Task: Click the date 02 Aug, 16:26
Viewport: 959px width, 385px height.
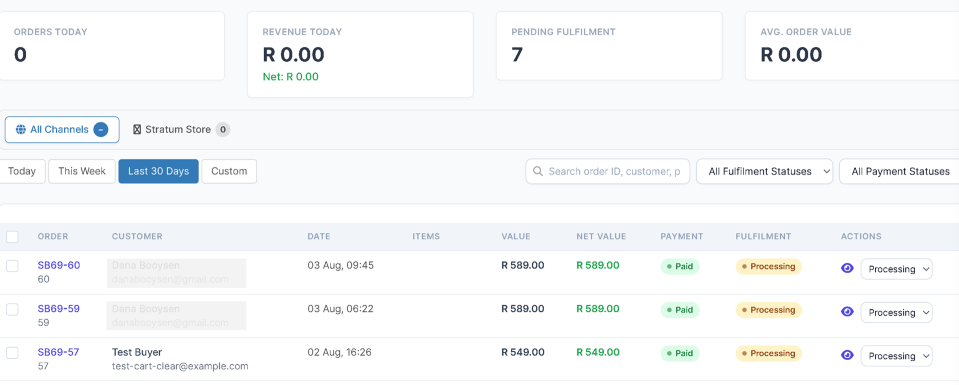Action: pos(339,352)
